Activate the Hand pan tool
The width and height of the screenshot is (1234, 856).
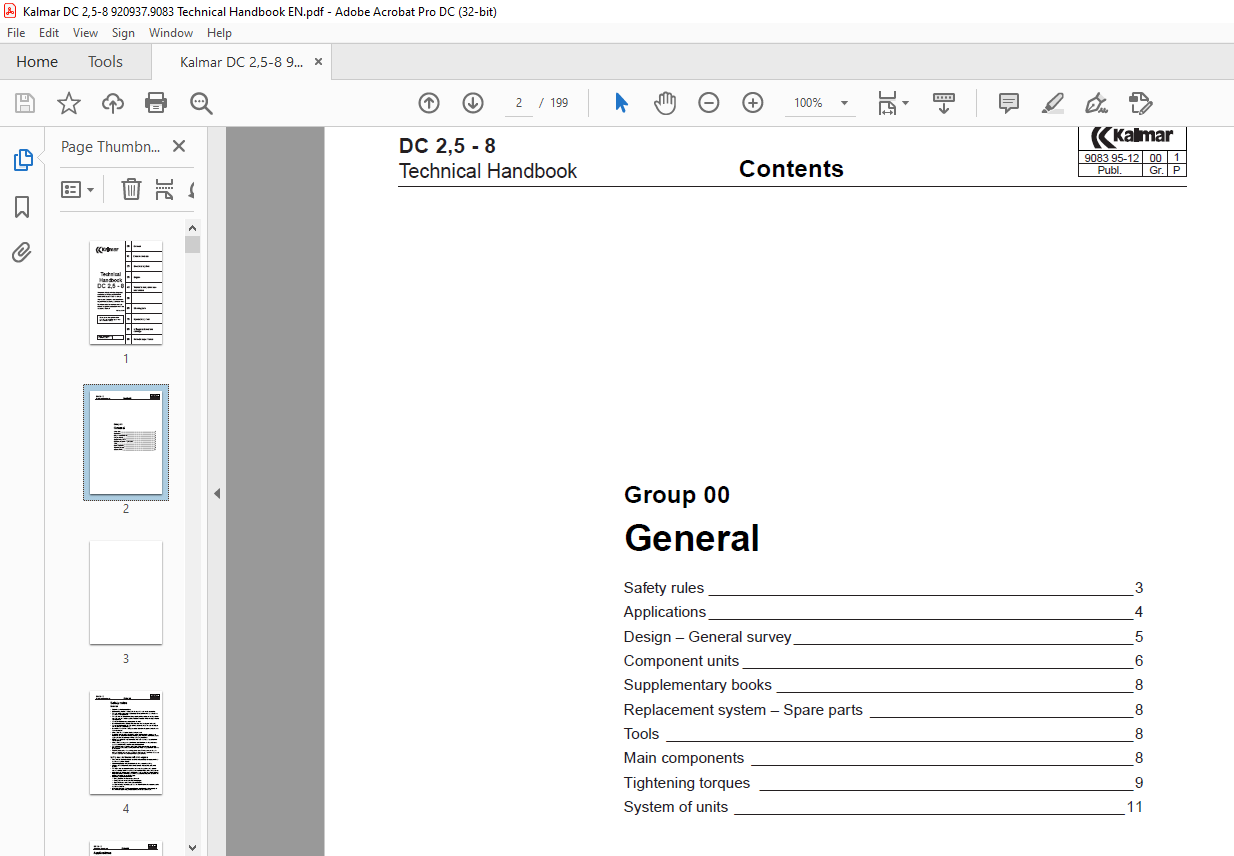pyautogui.click(x=665, y=103)
